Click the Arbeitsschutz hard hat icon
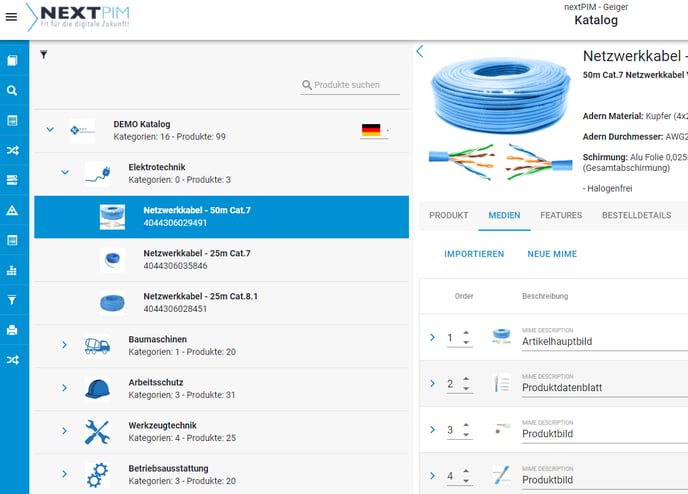The image size is (688, 494). 97,388
